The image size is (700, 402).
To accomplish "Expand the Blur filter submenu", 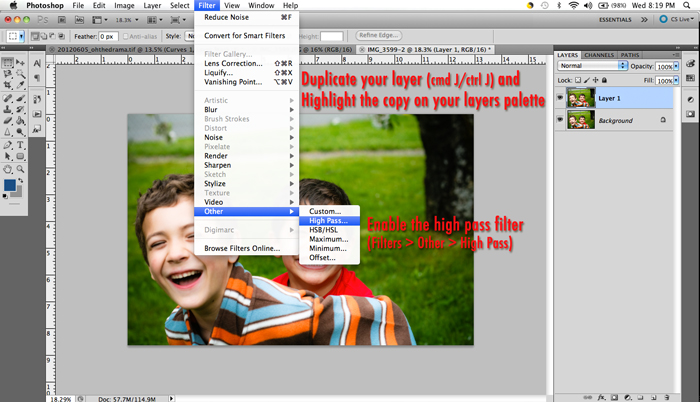I will [246, 109].
